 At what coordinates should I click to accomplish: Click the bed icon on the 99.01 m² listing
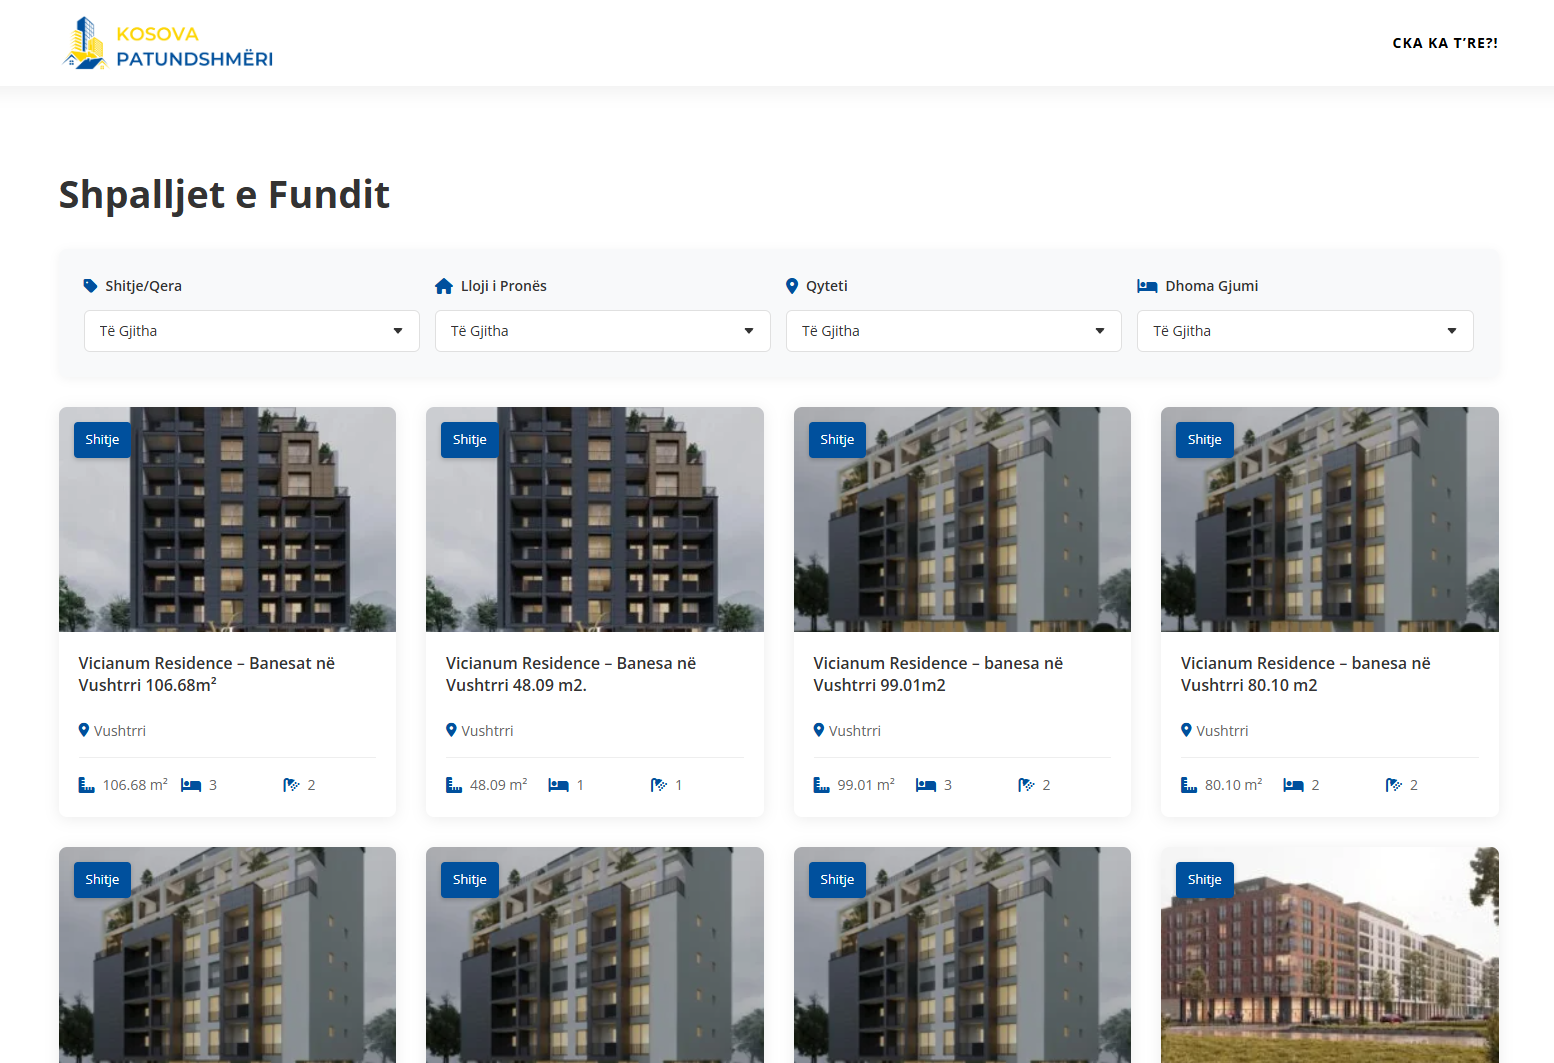coord(926,785)
